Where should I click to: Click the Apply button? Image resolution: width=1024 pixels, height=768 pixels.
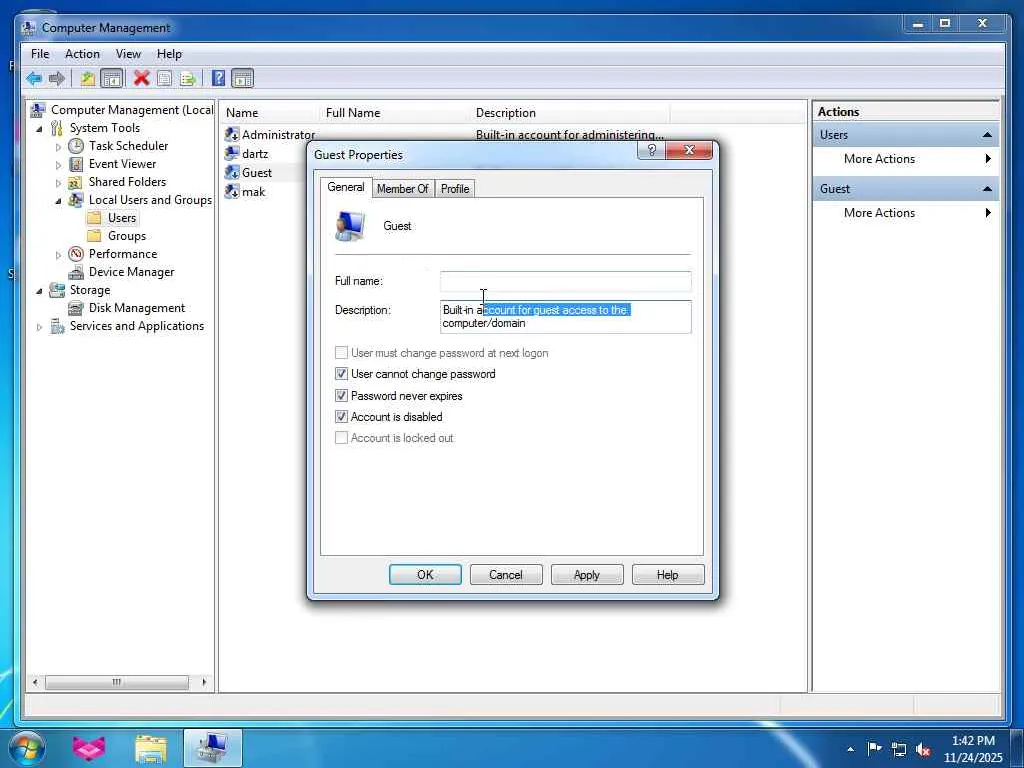[586, 575]
